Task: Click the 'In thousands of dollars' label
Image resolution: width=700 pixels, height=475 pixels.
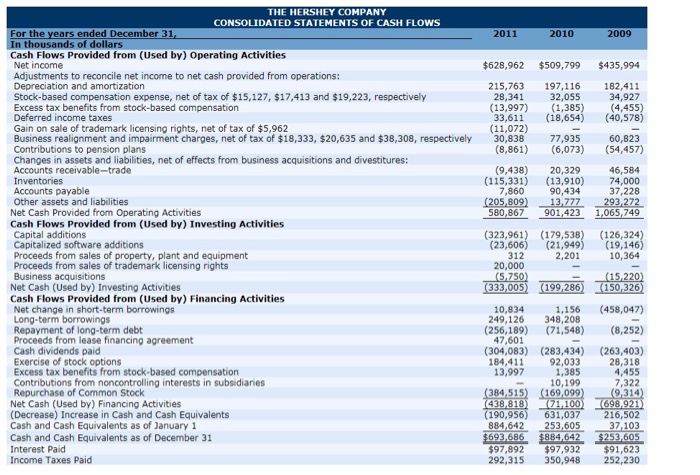Action: 66,45
